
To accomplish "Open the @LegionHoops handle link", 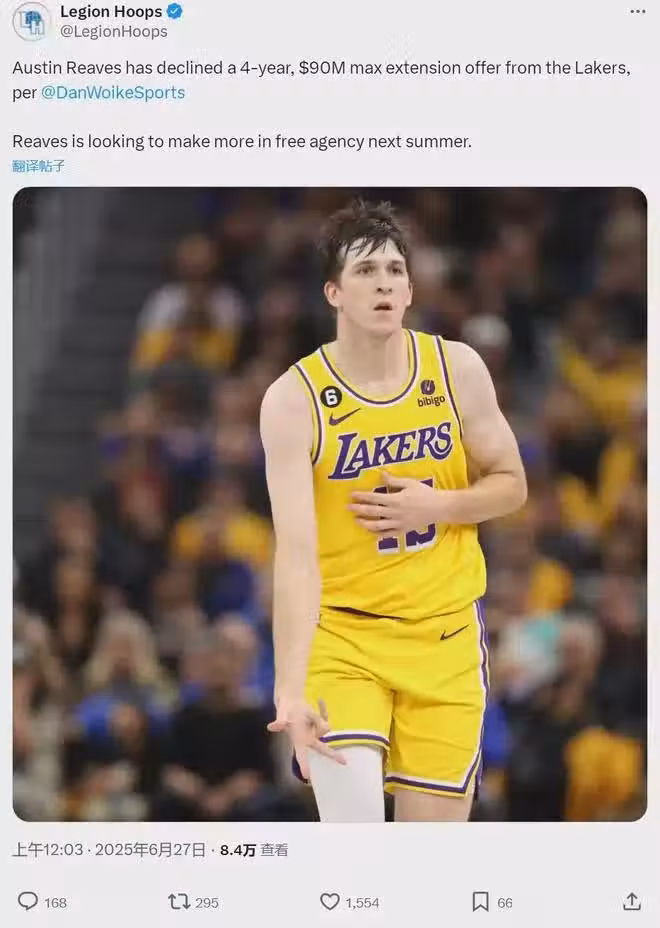I will coord(113,31).
